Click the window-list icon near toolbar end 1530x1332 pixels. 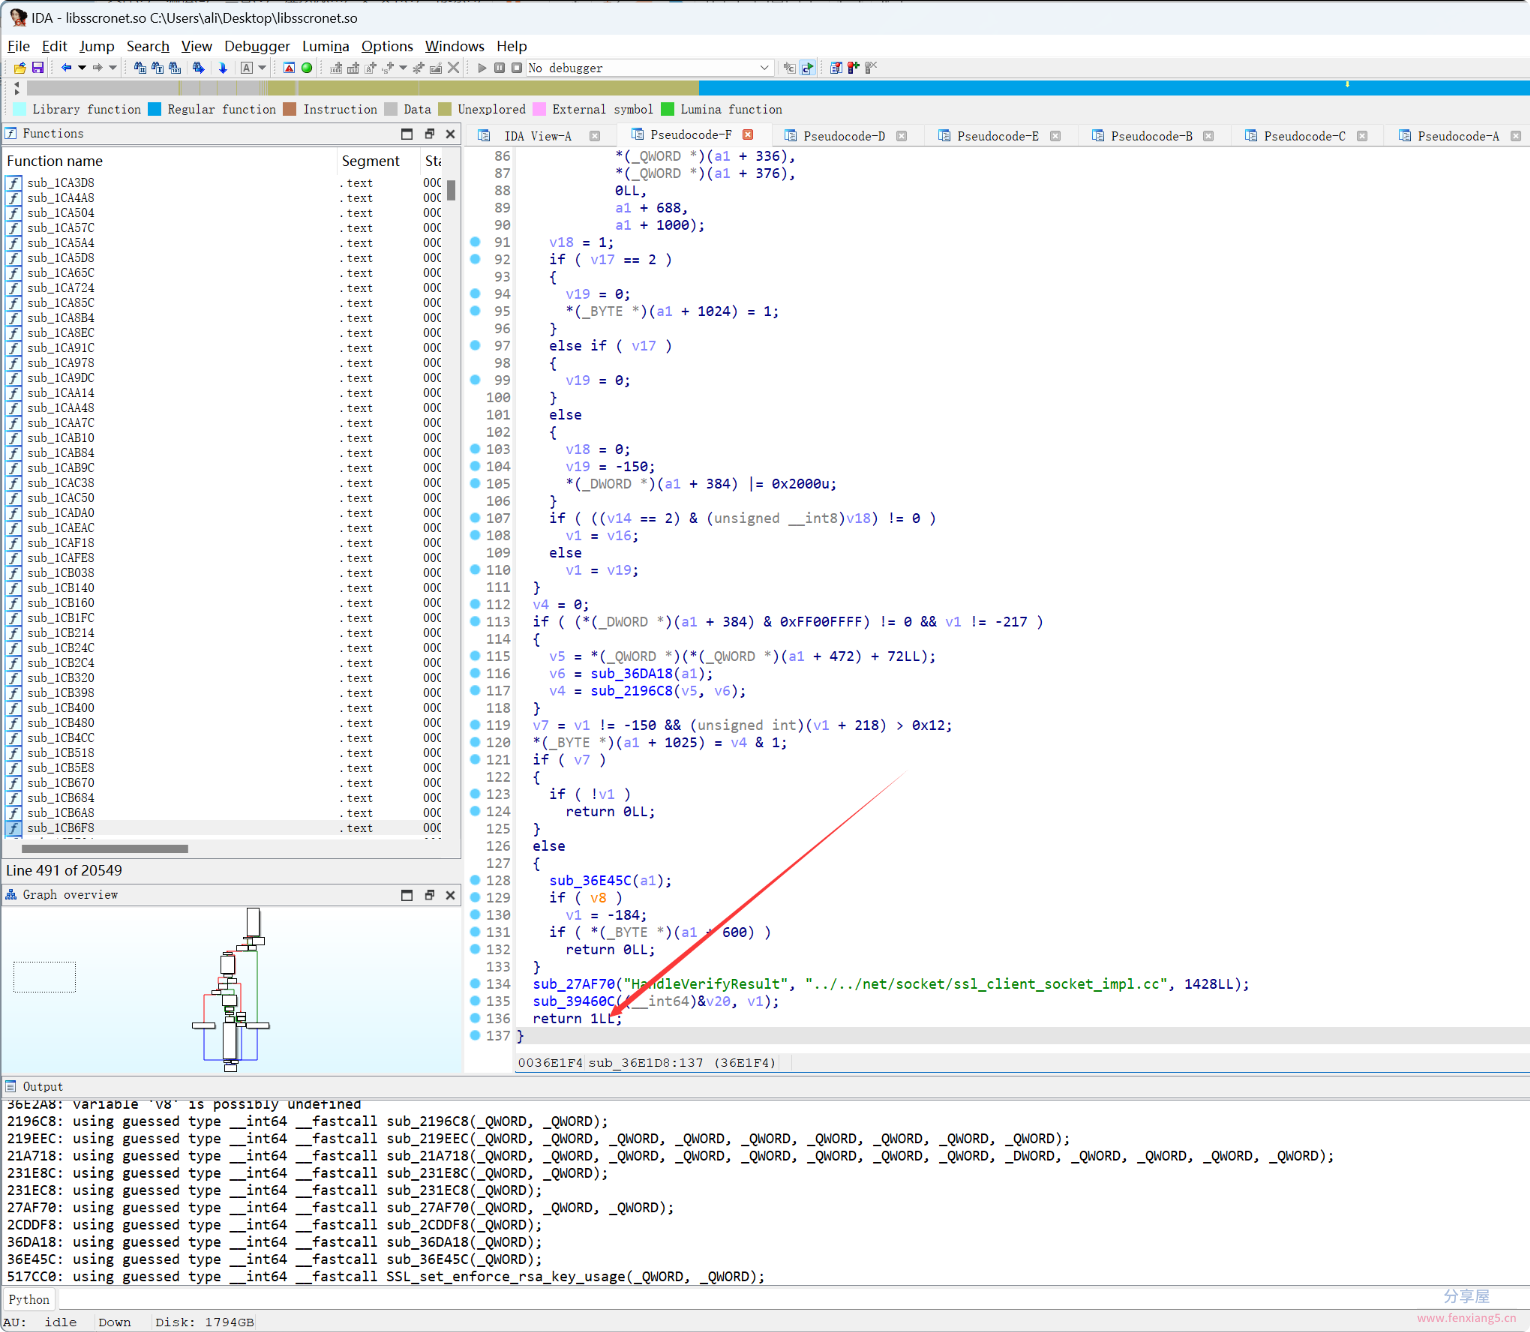pyautogui.click(x=836, y=68)
